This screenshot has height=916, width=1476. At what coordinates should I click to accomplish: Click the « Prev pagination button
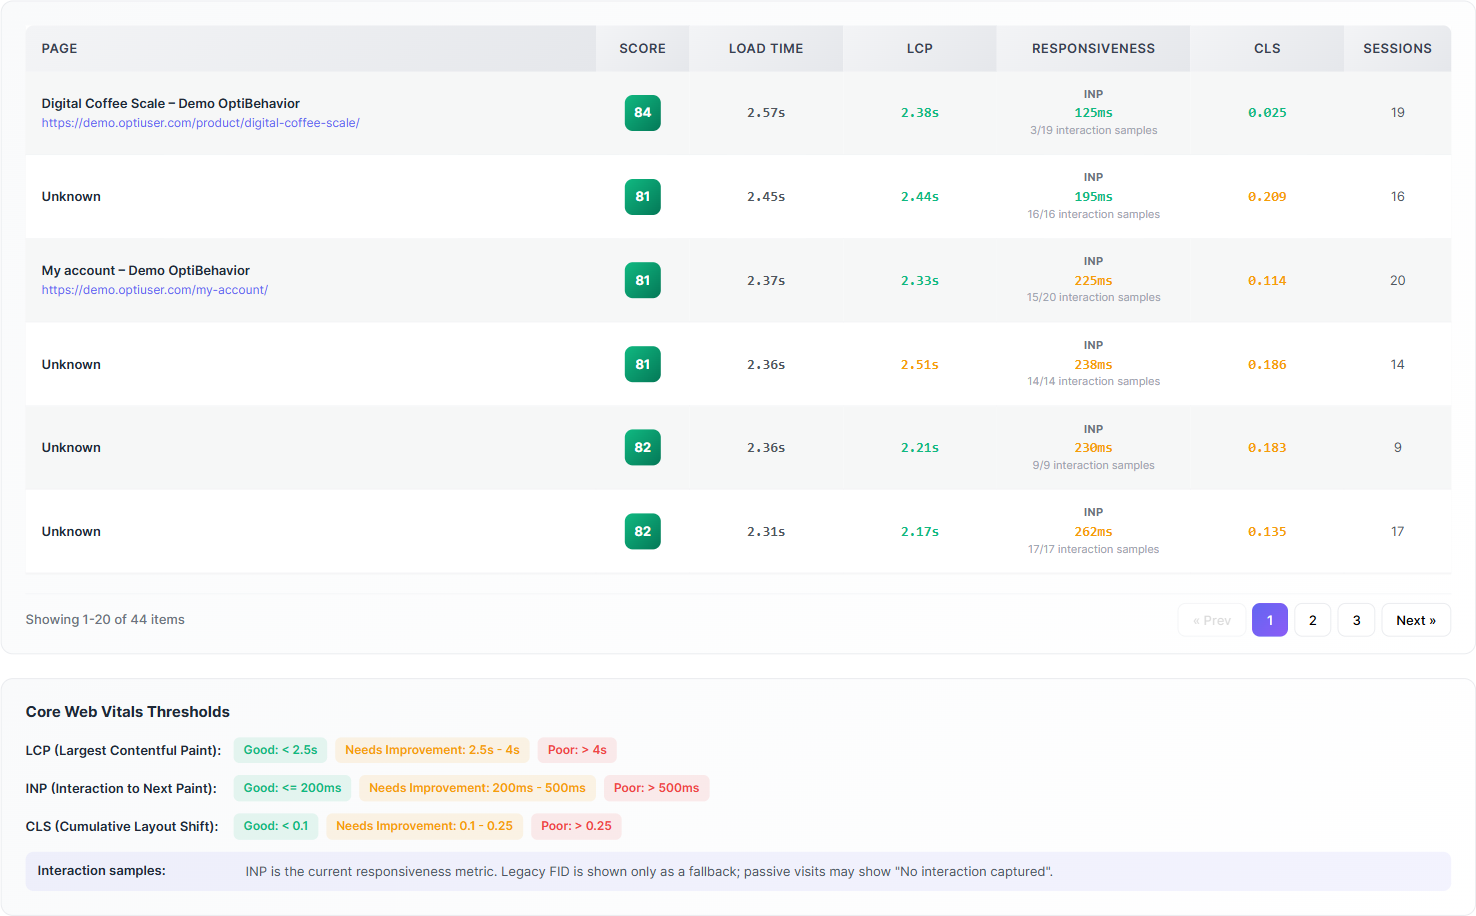(1211, 620)
